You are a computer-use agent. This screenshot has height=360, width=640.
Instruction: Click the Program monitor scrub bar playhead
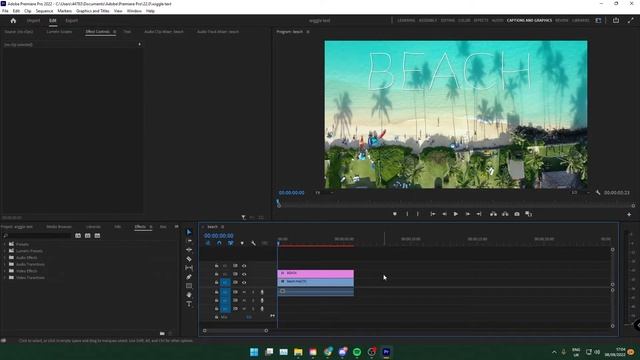279,203
